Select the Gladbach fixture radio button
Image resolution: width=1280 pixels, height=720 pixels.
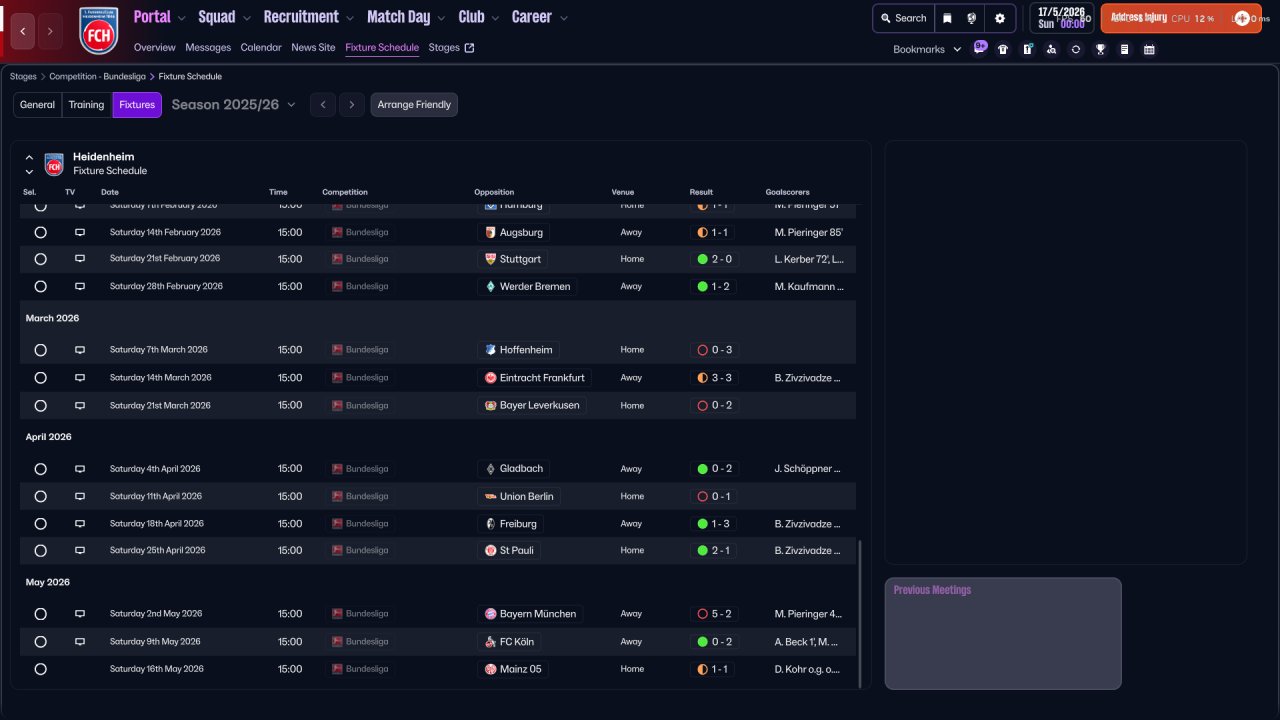(x=40, y=469)
